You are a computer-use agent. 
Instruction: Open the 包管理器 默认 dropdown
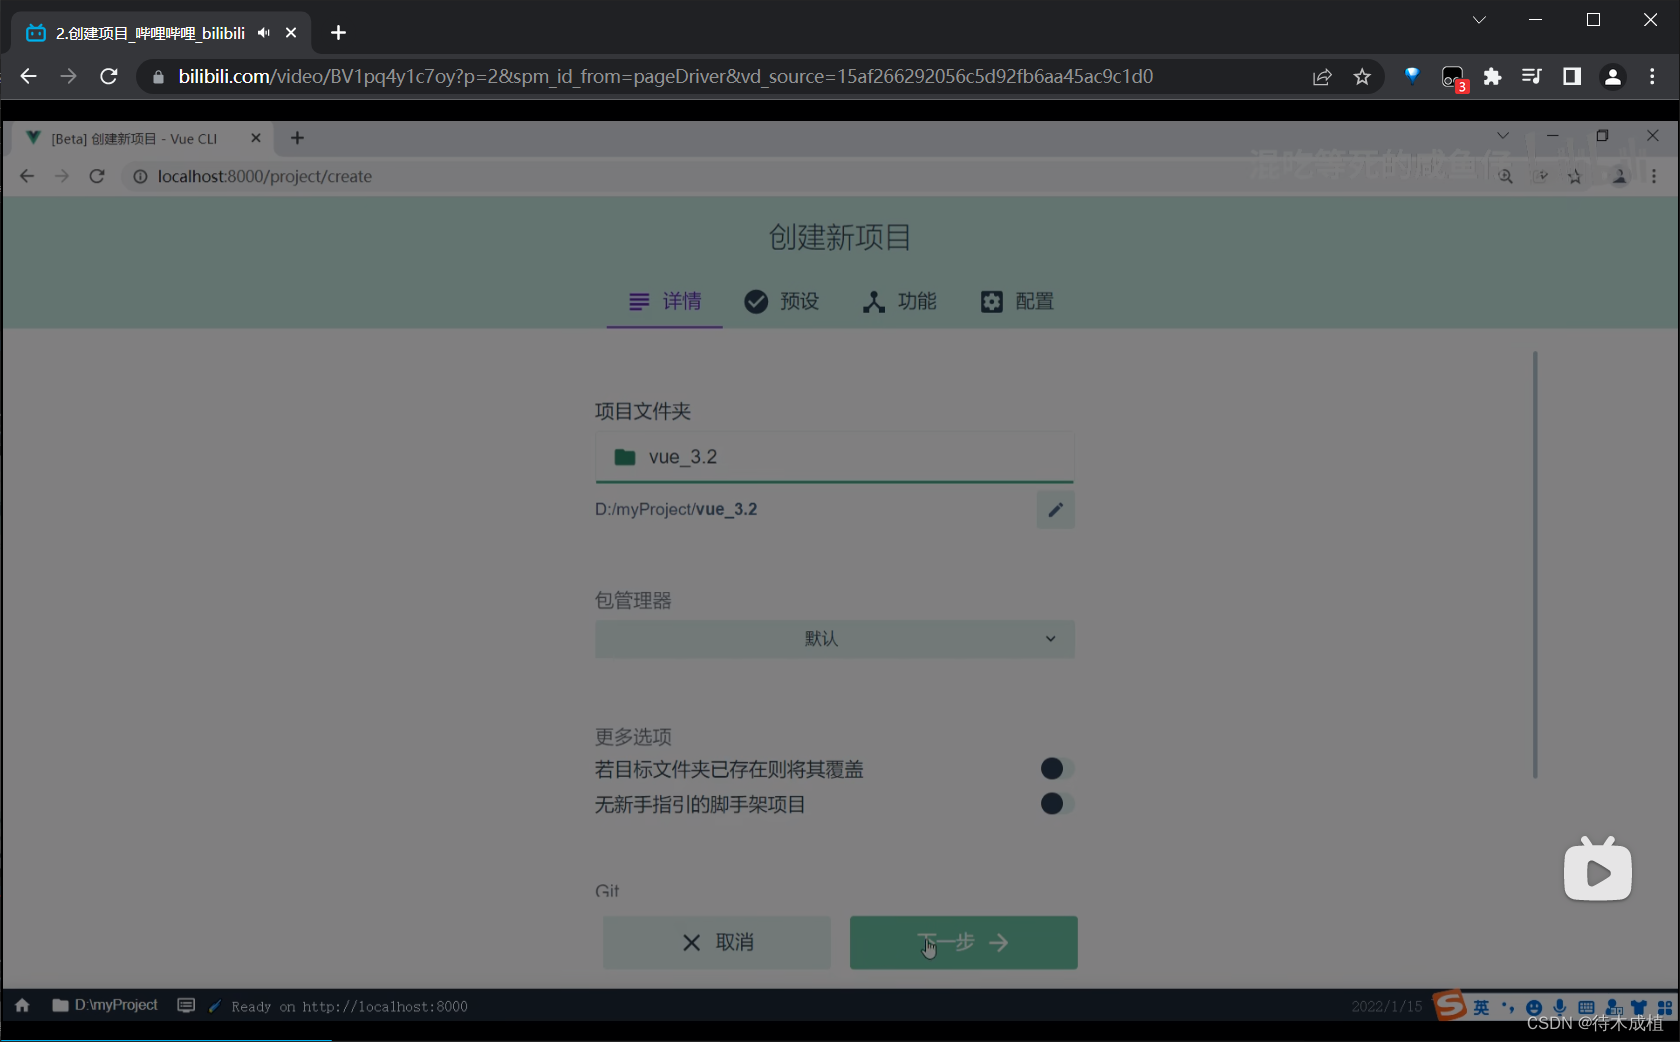click(835, 639)
